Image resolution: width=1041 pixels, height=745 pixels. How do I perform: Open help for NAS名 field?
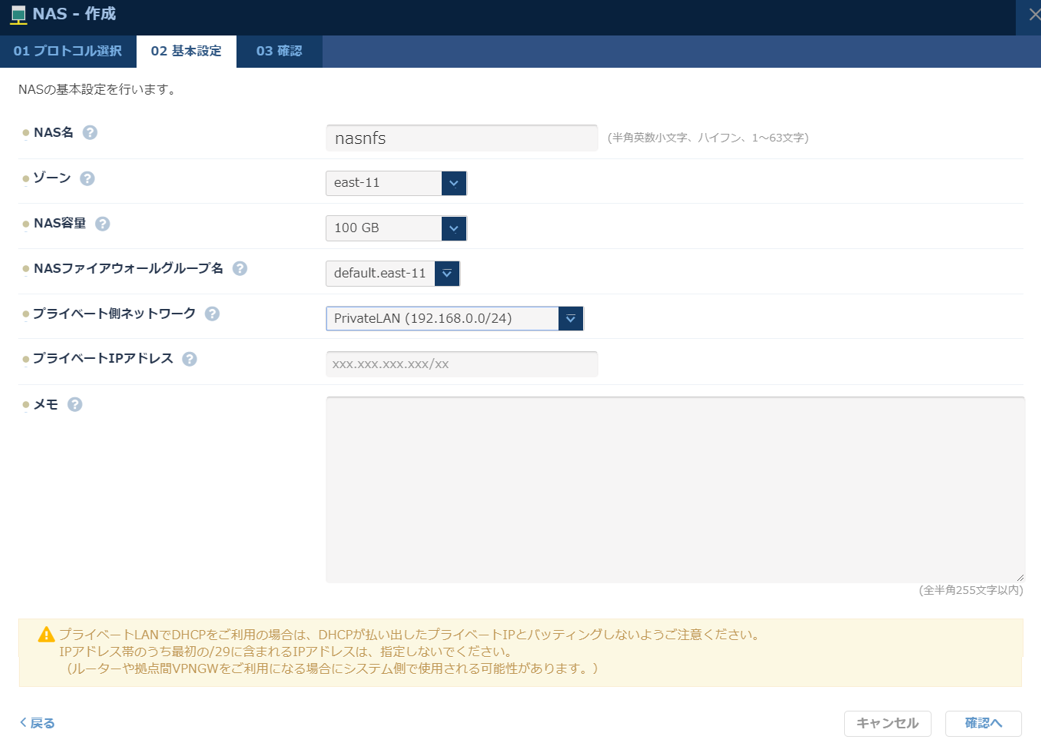pos(92,131)
